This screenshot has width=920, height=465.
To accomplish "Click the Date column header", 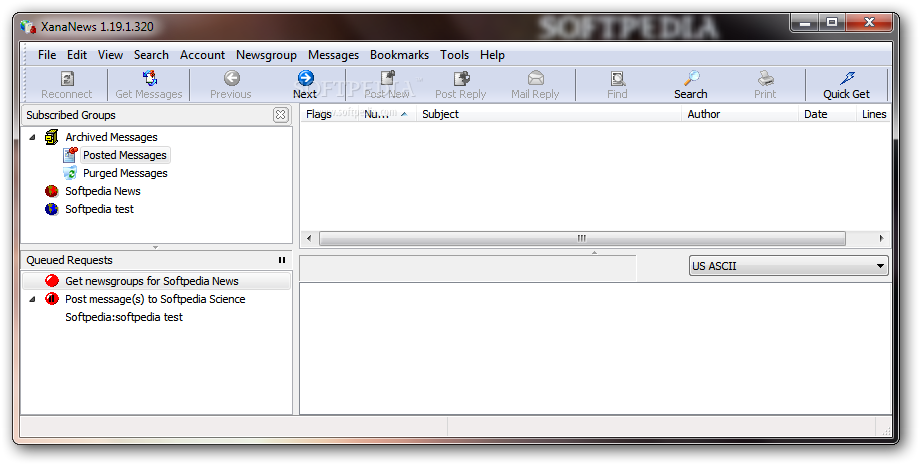I will [x=827, y=114].
